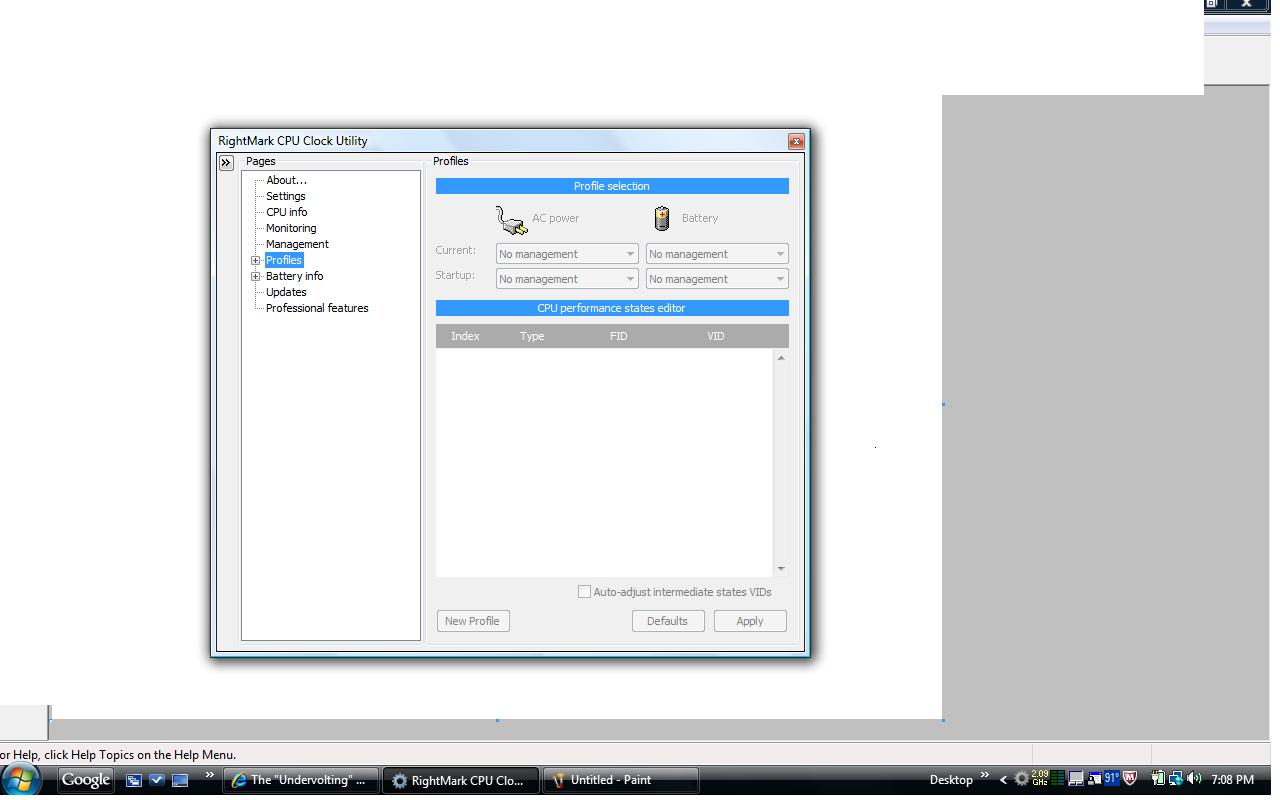Screen dimensions: 1280x800
Task: Open the About... page
Action: click(286, 180)
